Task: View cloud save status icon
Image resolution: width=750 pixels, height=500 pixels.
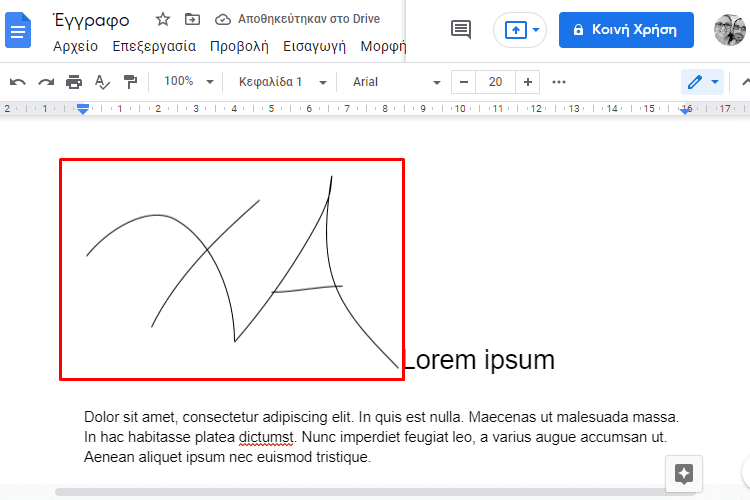Action: [x=222, y=20]
